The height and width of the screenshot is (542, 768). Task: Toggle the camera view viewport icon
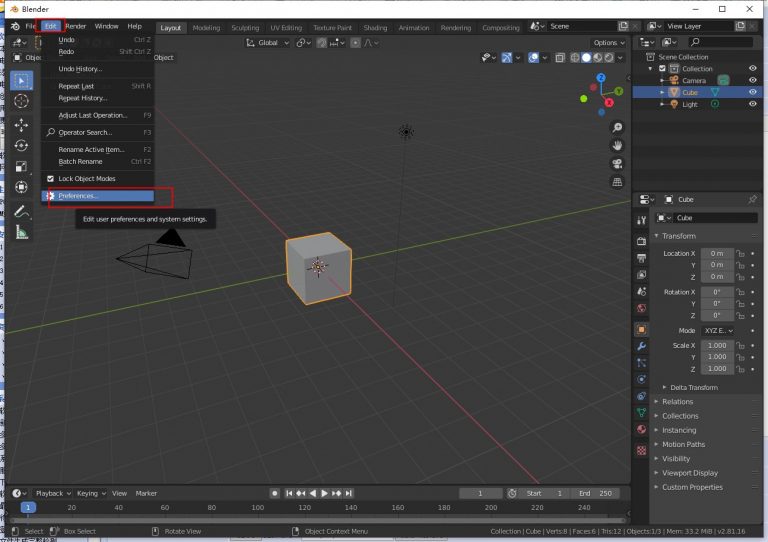pos(617,164)
